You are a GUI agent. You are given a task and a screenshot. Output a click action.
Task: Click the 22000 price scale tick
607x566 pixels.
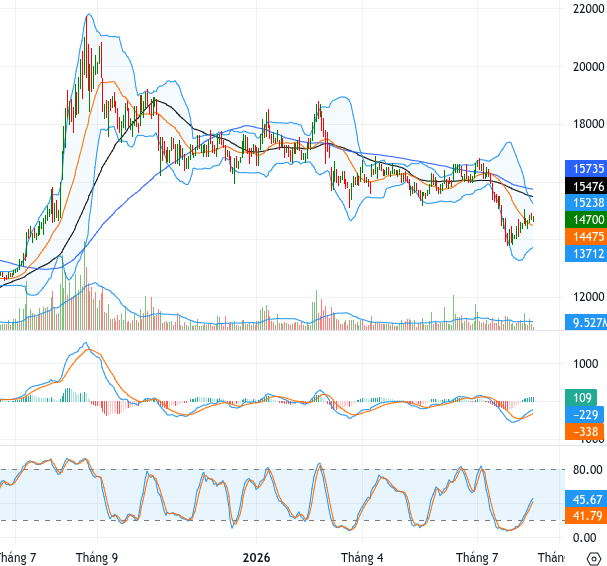(588, 9)
